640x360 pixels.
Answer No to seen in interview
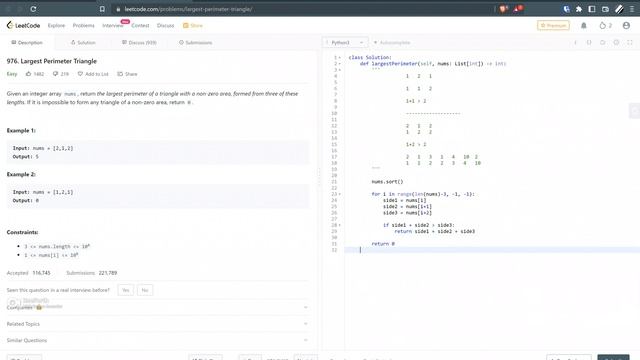point(145,290)
